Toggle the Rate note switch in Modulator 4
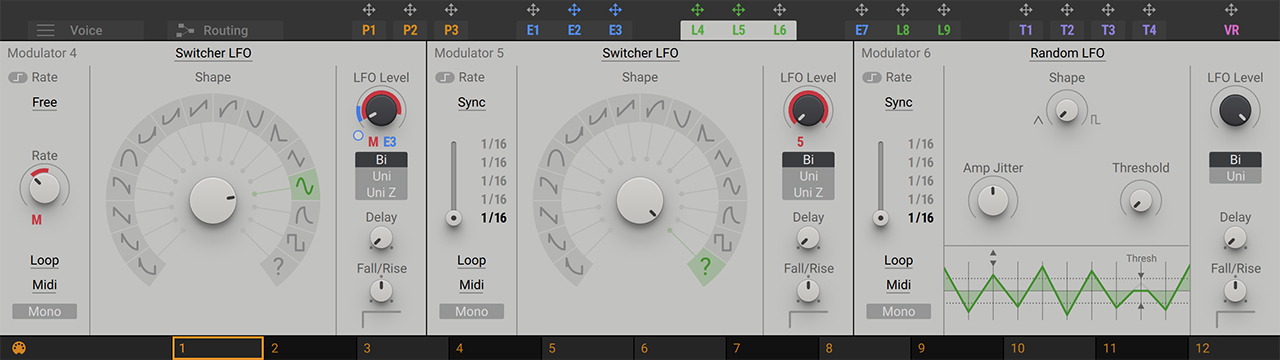 [x=18, y=77]
